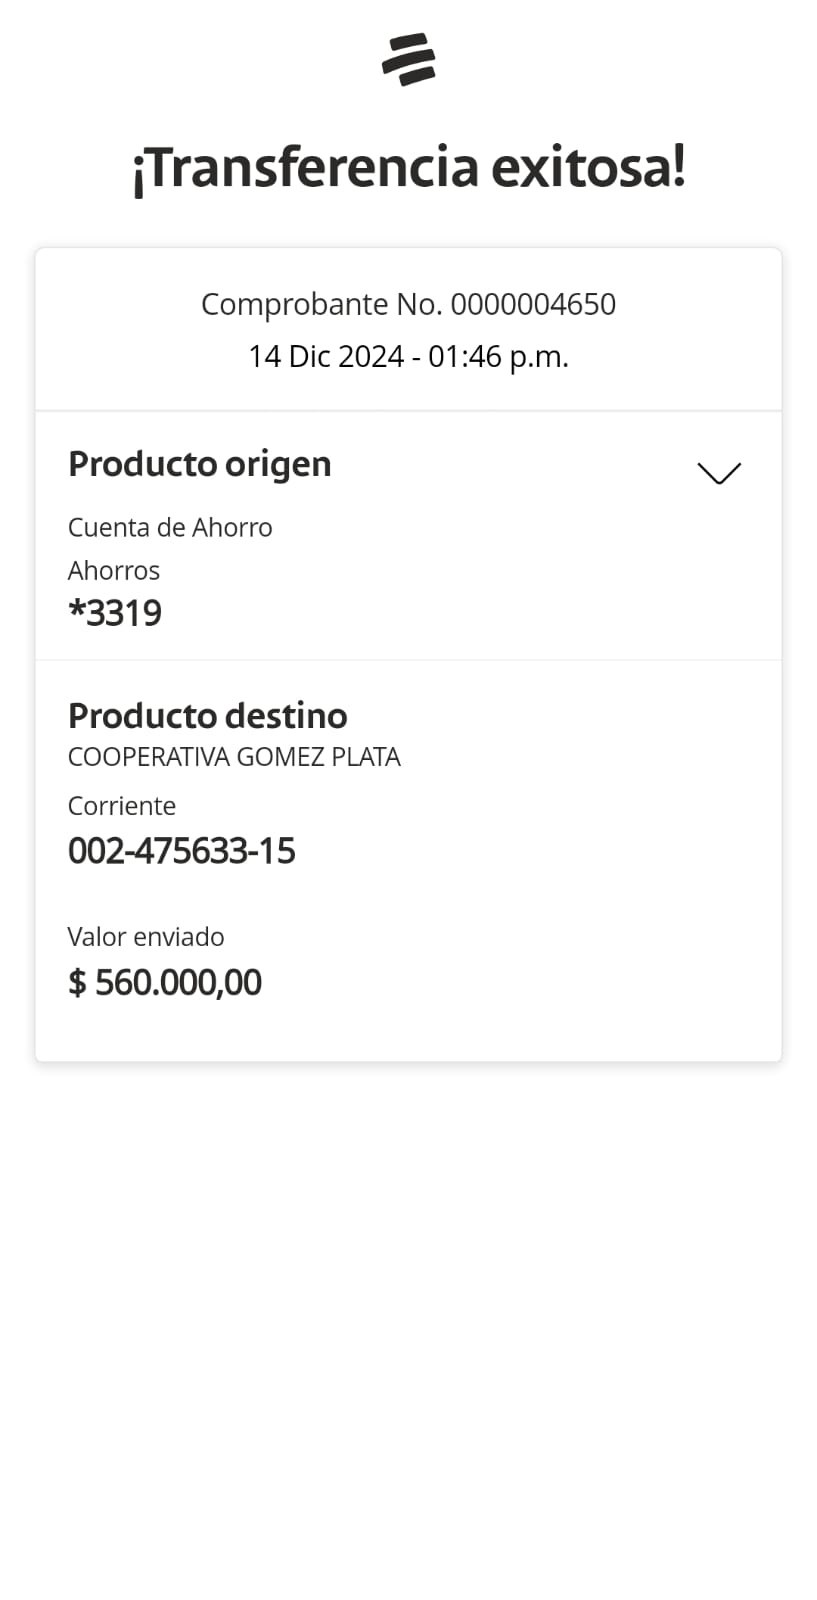Image resolution: width=817 pixels, height=1600 pixels.
Task: Click the time 01:46 p.m. in the receipt
Action: (x=498, y=357)
